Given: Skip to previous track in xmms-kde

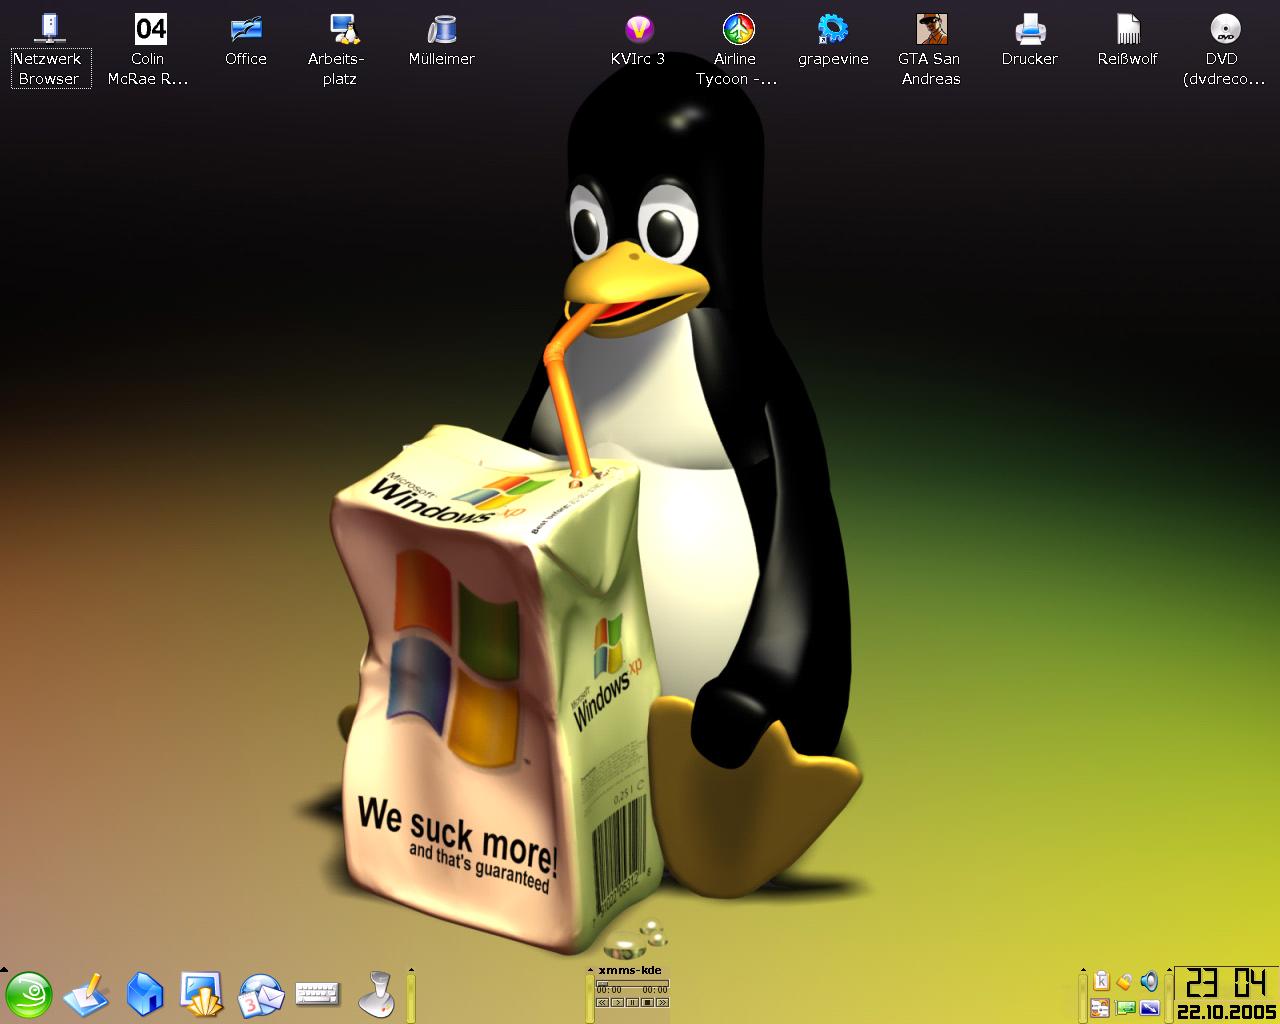Looking at the screenshot, I should (602, 1002).
